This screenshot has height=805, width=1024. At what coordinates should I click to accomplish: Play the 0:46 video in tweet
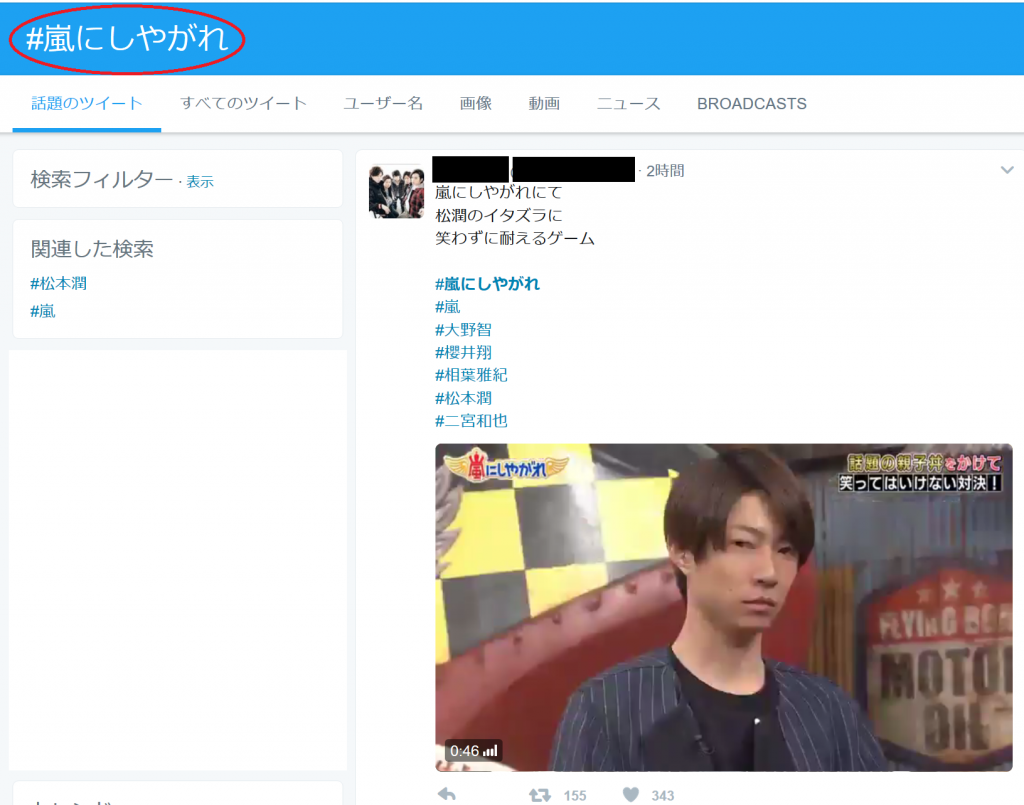(x=724, y=607)
